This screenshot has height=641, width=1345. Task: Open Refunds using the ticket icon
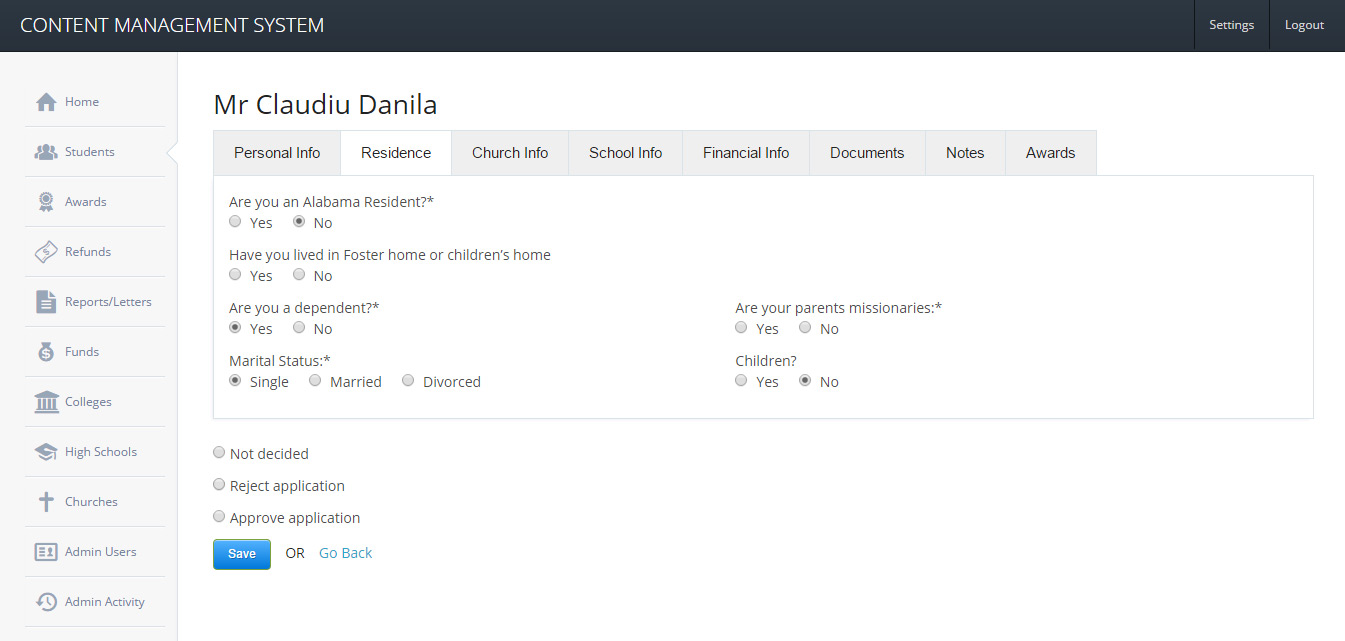[46, 252]
